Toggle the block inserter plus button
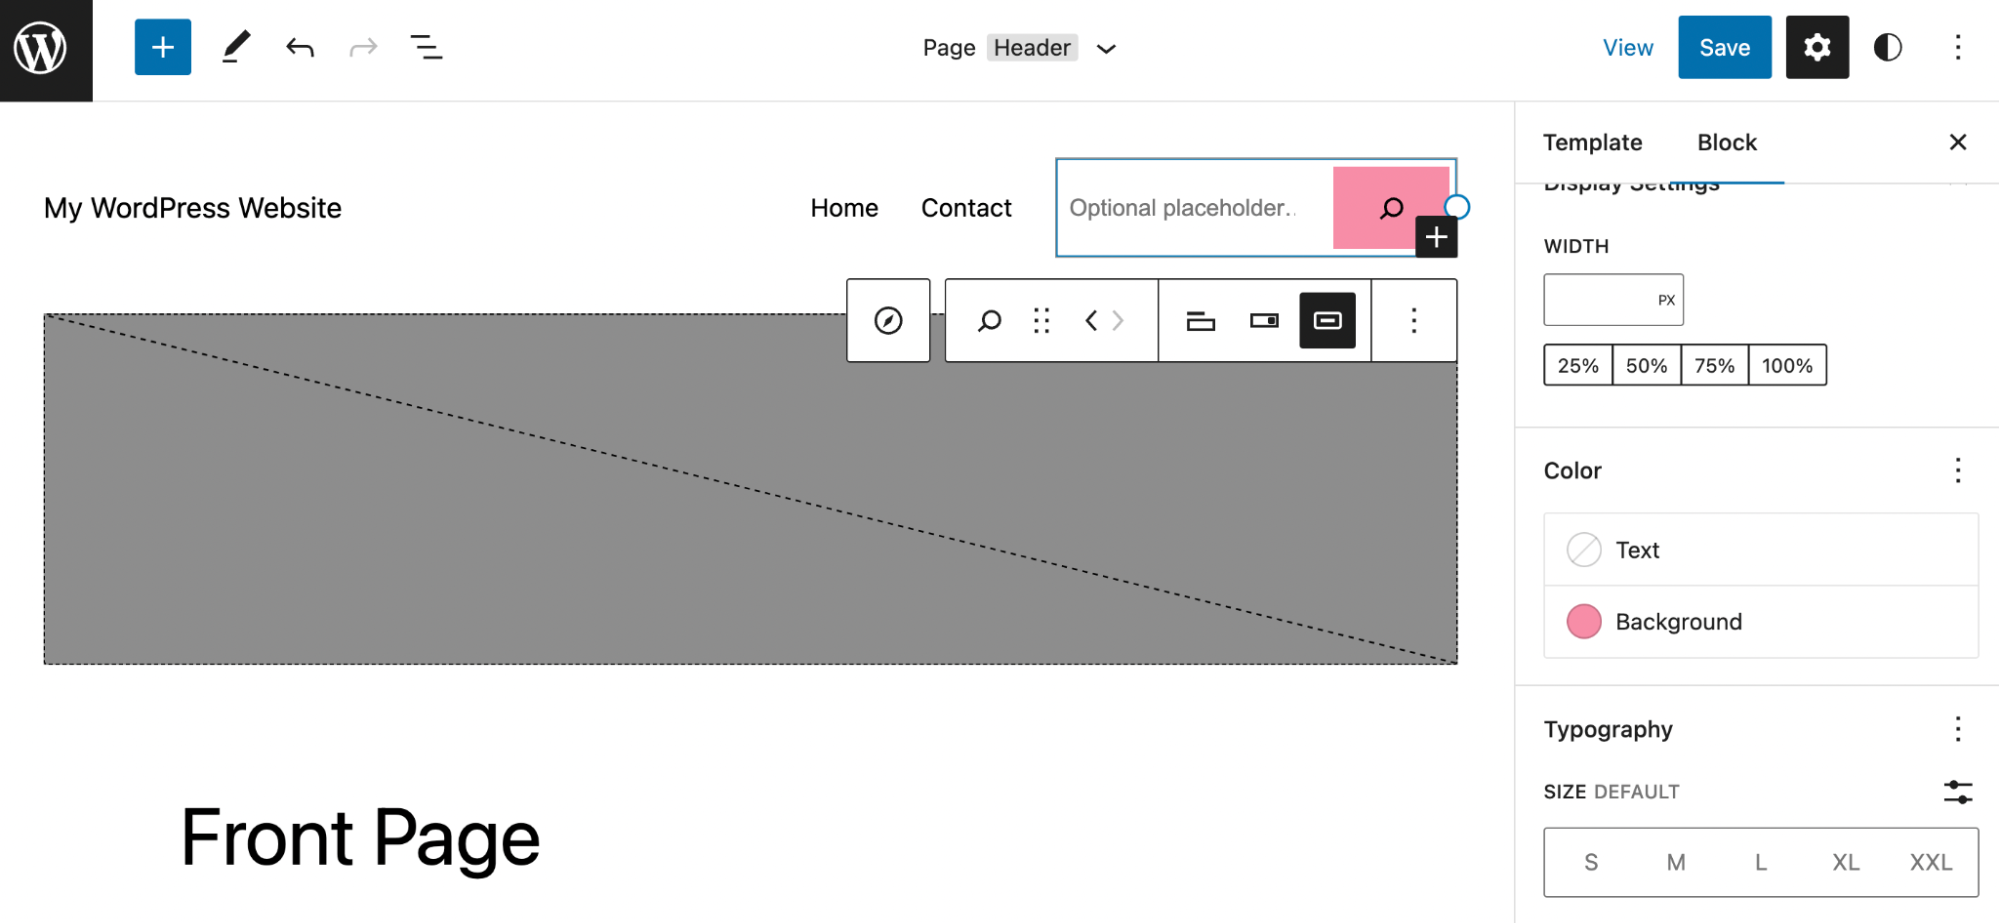 coord(163,47)
